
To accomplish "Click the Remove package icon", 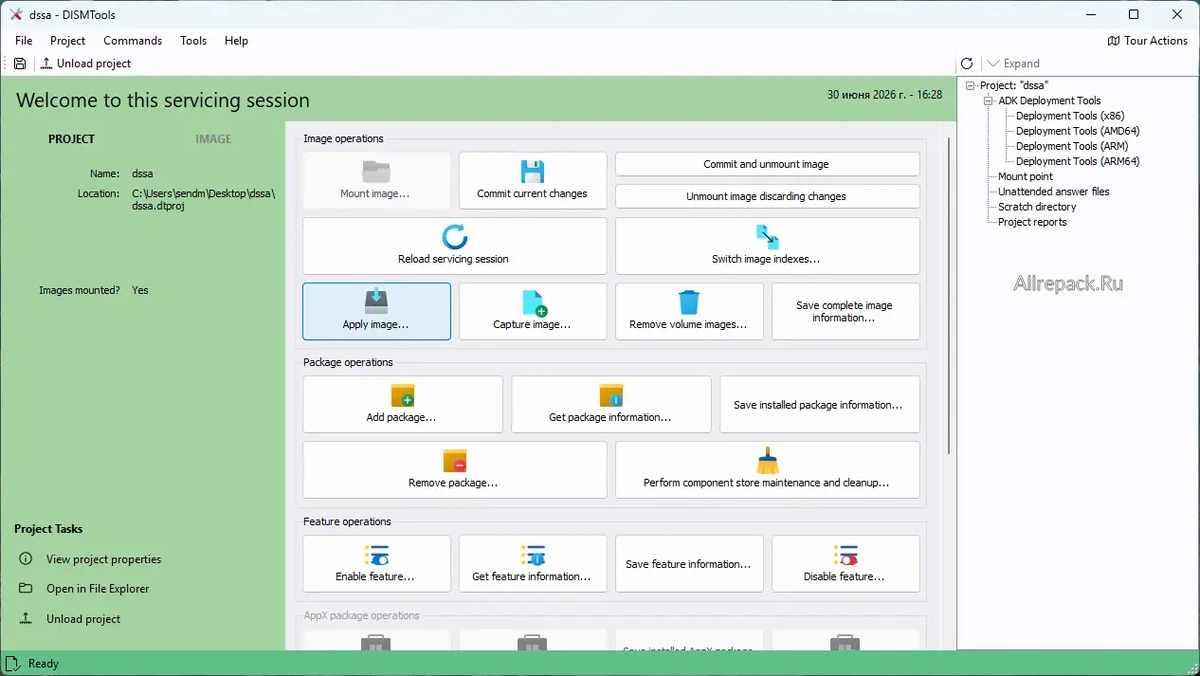I will point(455,461).
